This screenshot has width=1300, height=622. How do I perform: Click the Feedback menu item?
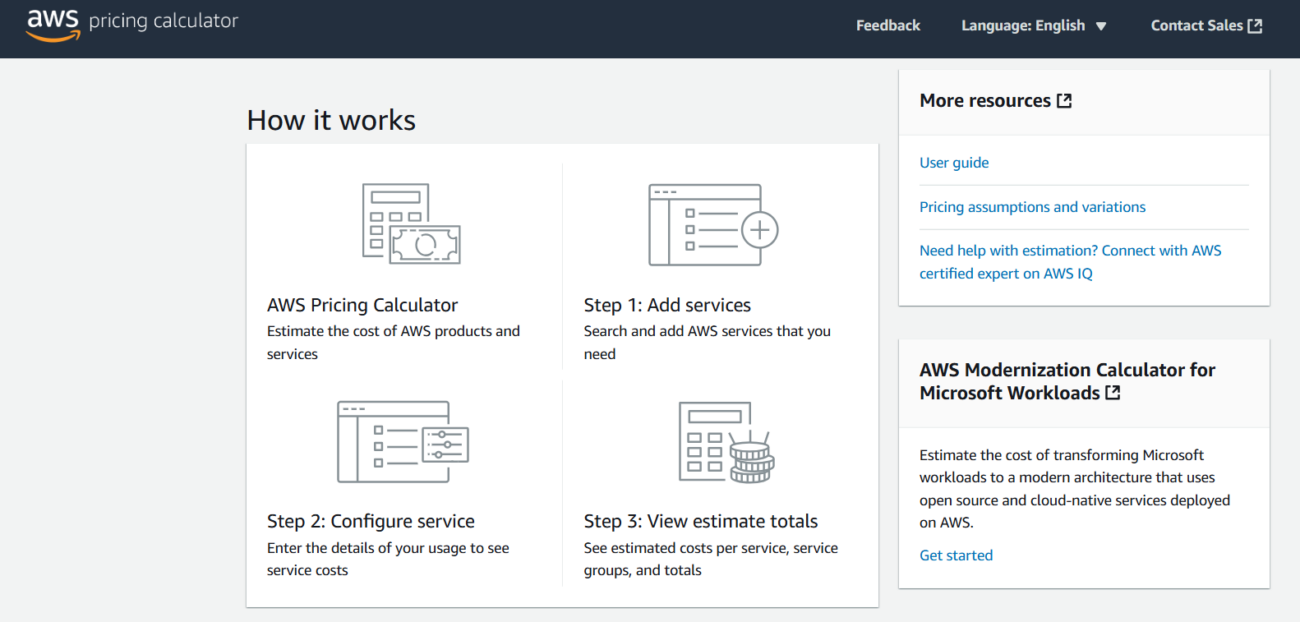[x=888, y=25]
